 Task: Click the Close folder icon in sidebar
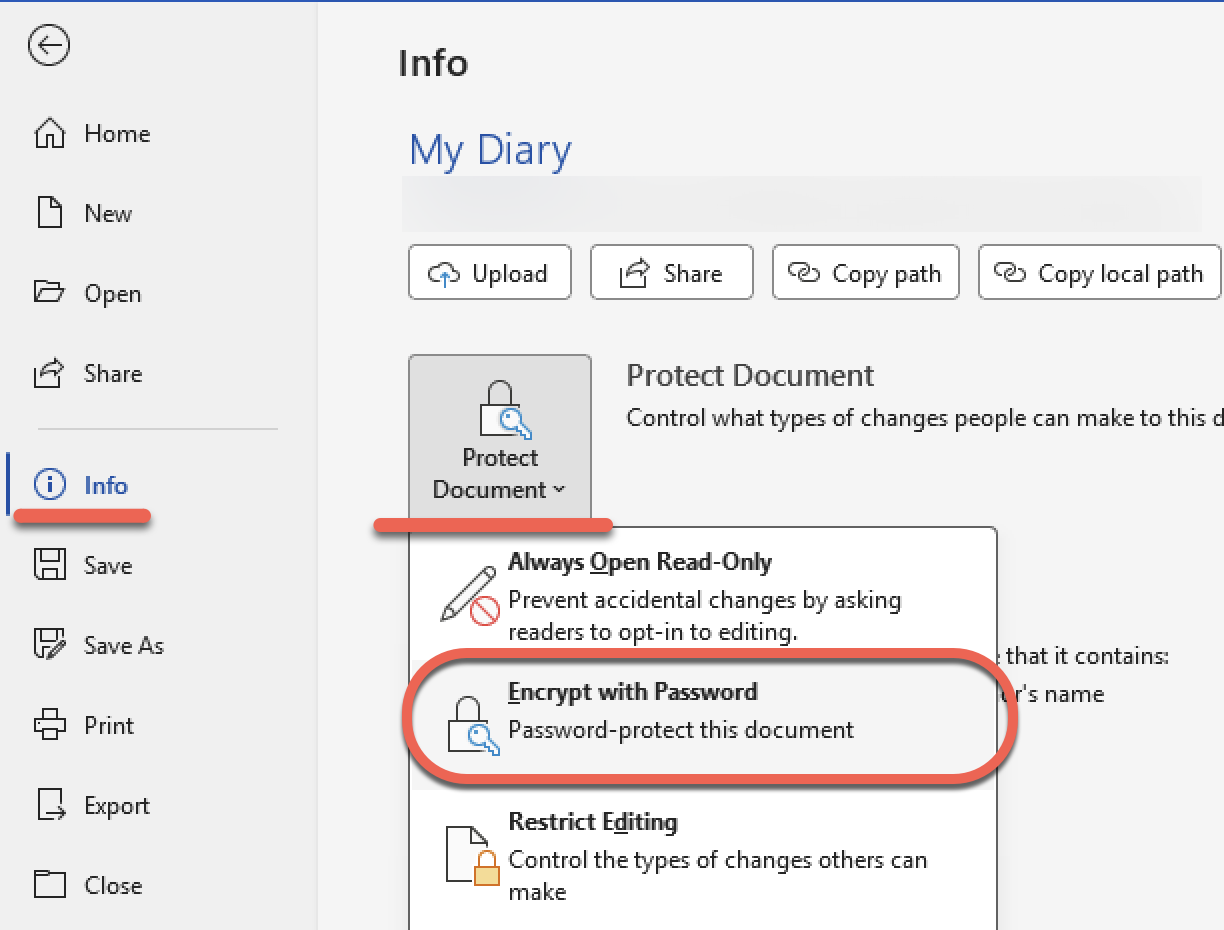49,885
